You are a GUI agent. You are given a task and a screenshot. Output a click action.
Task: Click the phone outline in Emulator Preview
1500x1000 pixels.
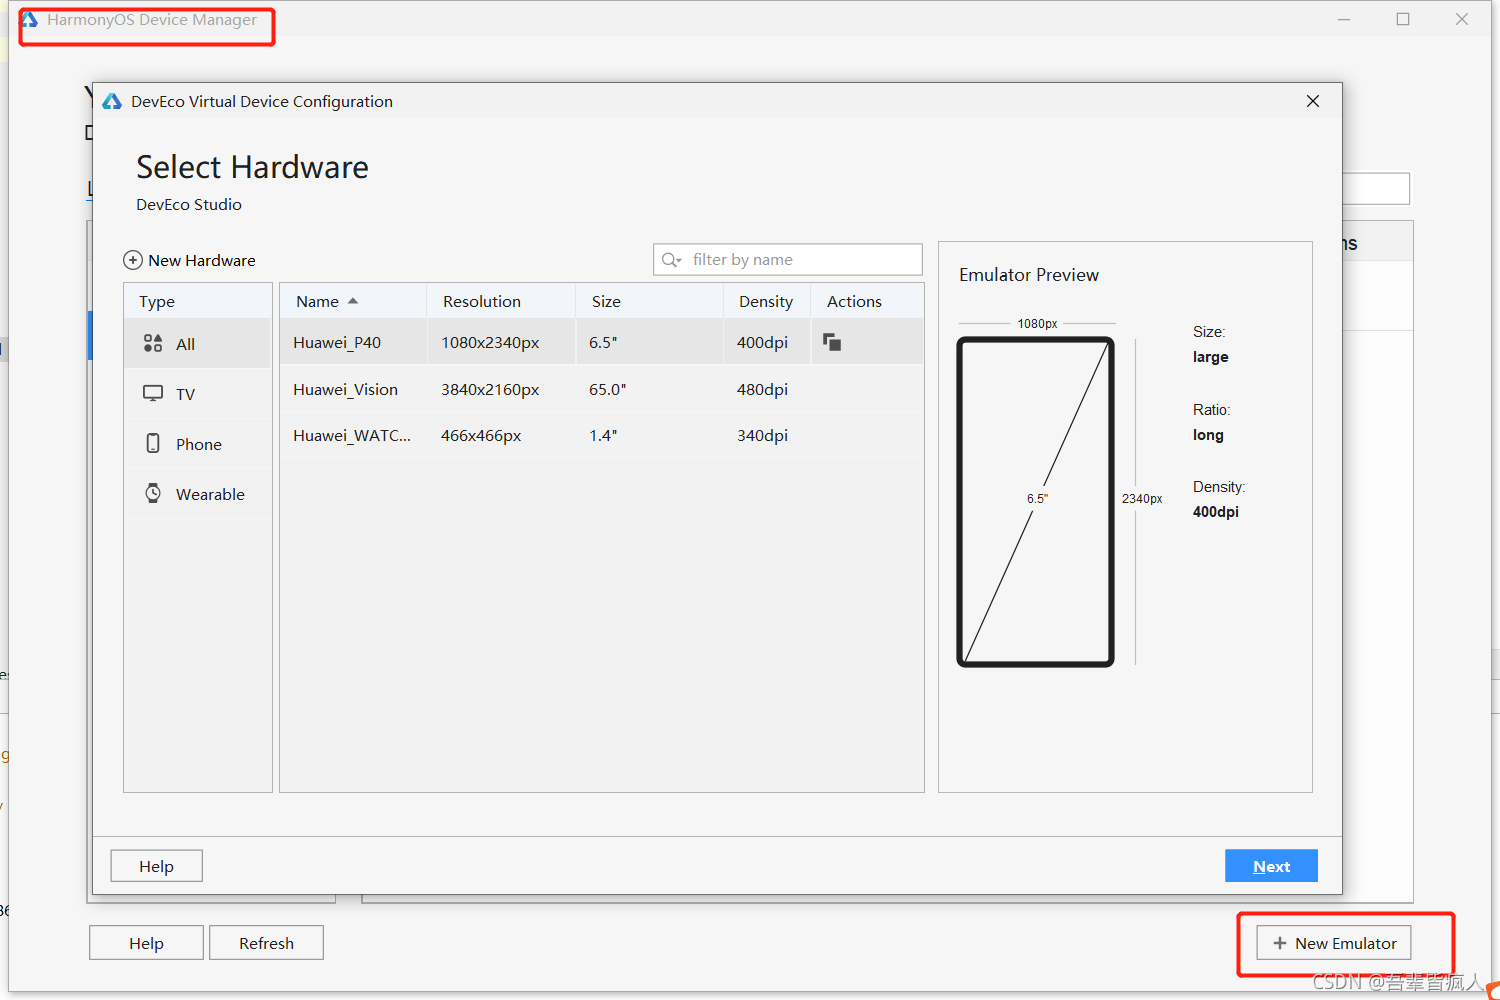click(1035, 501)
